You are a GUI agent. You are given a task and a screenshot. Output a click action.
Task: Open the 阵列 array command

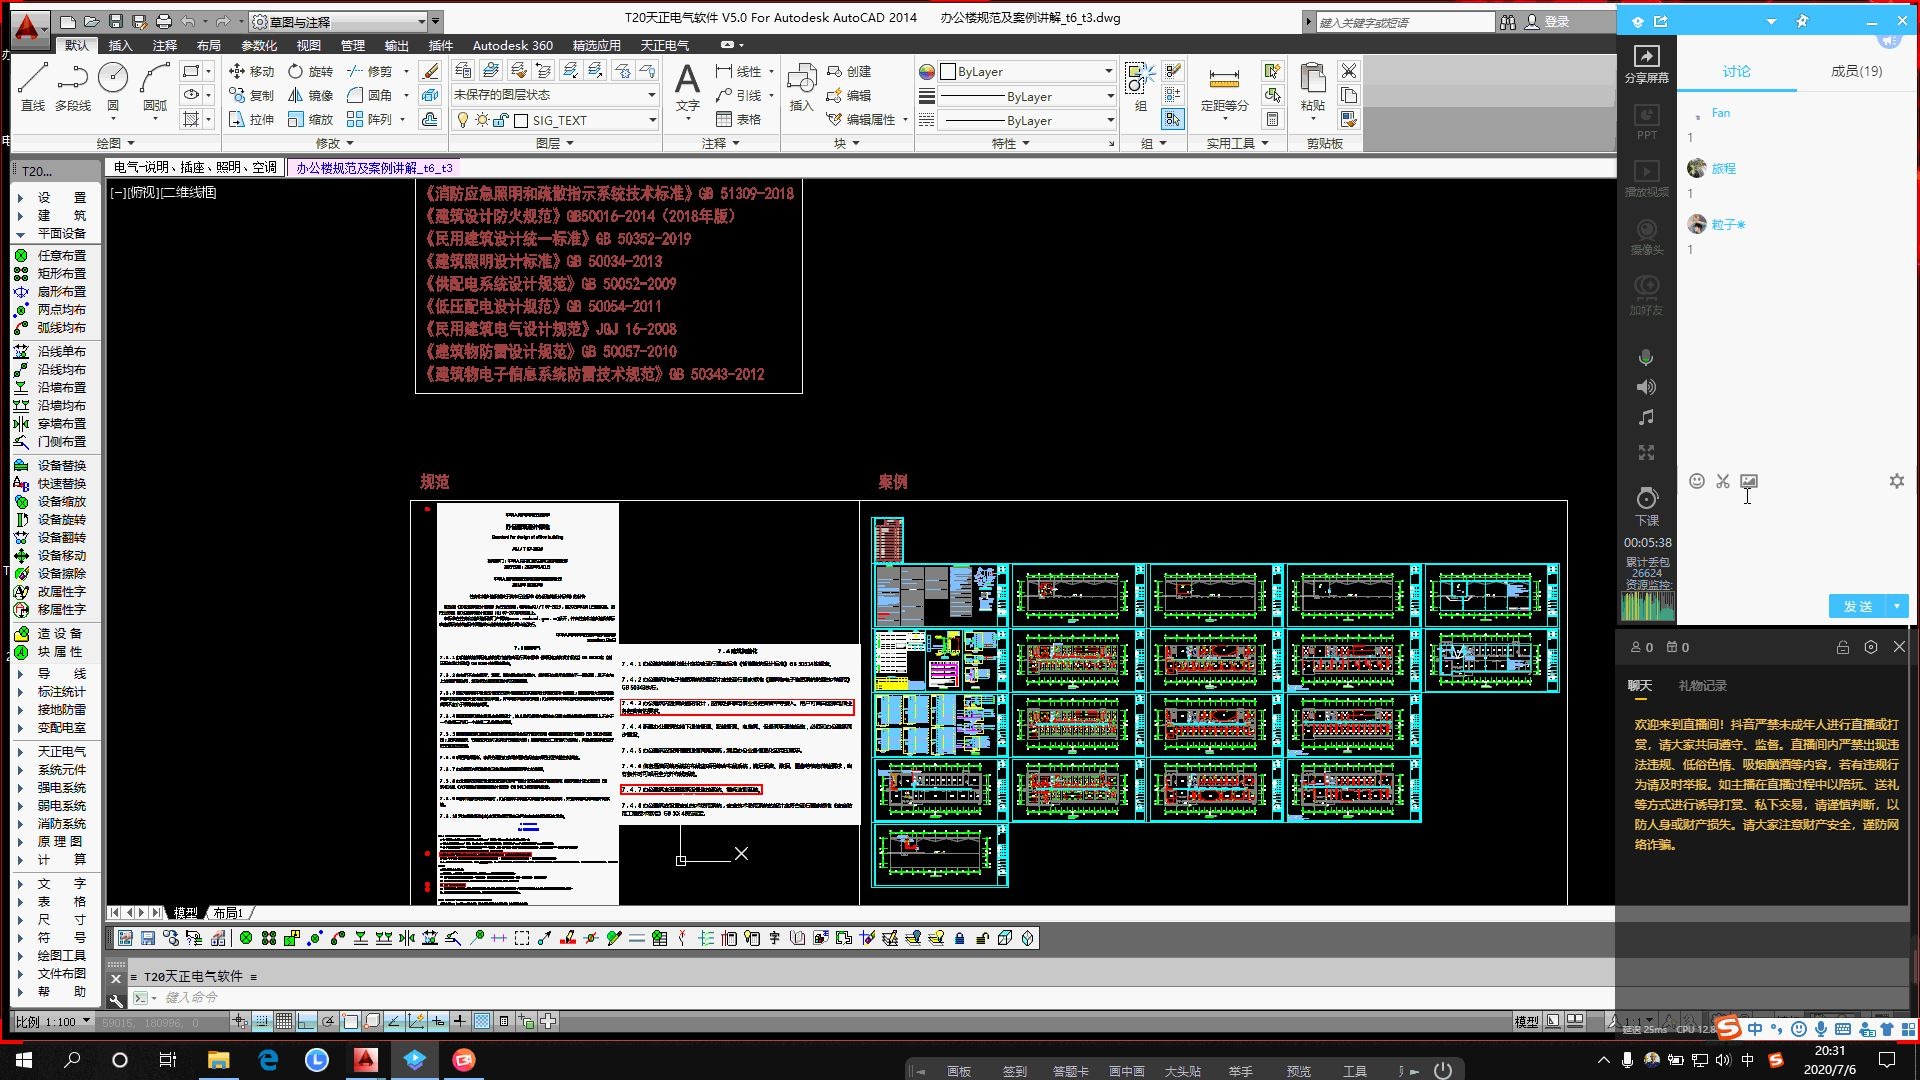click(x=369, y=119)
